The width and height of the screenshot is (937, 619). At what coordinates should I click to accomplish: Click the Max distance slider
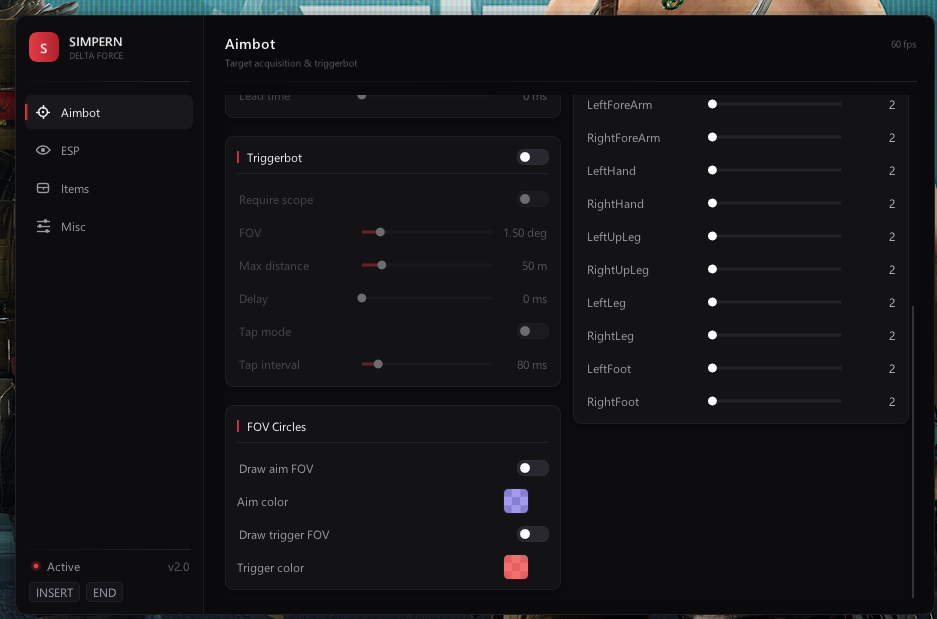pos(427,265)
